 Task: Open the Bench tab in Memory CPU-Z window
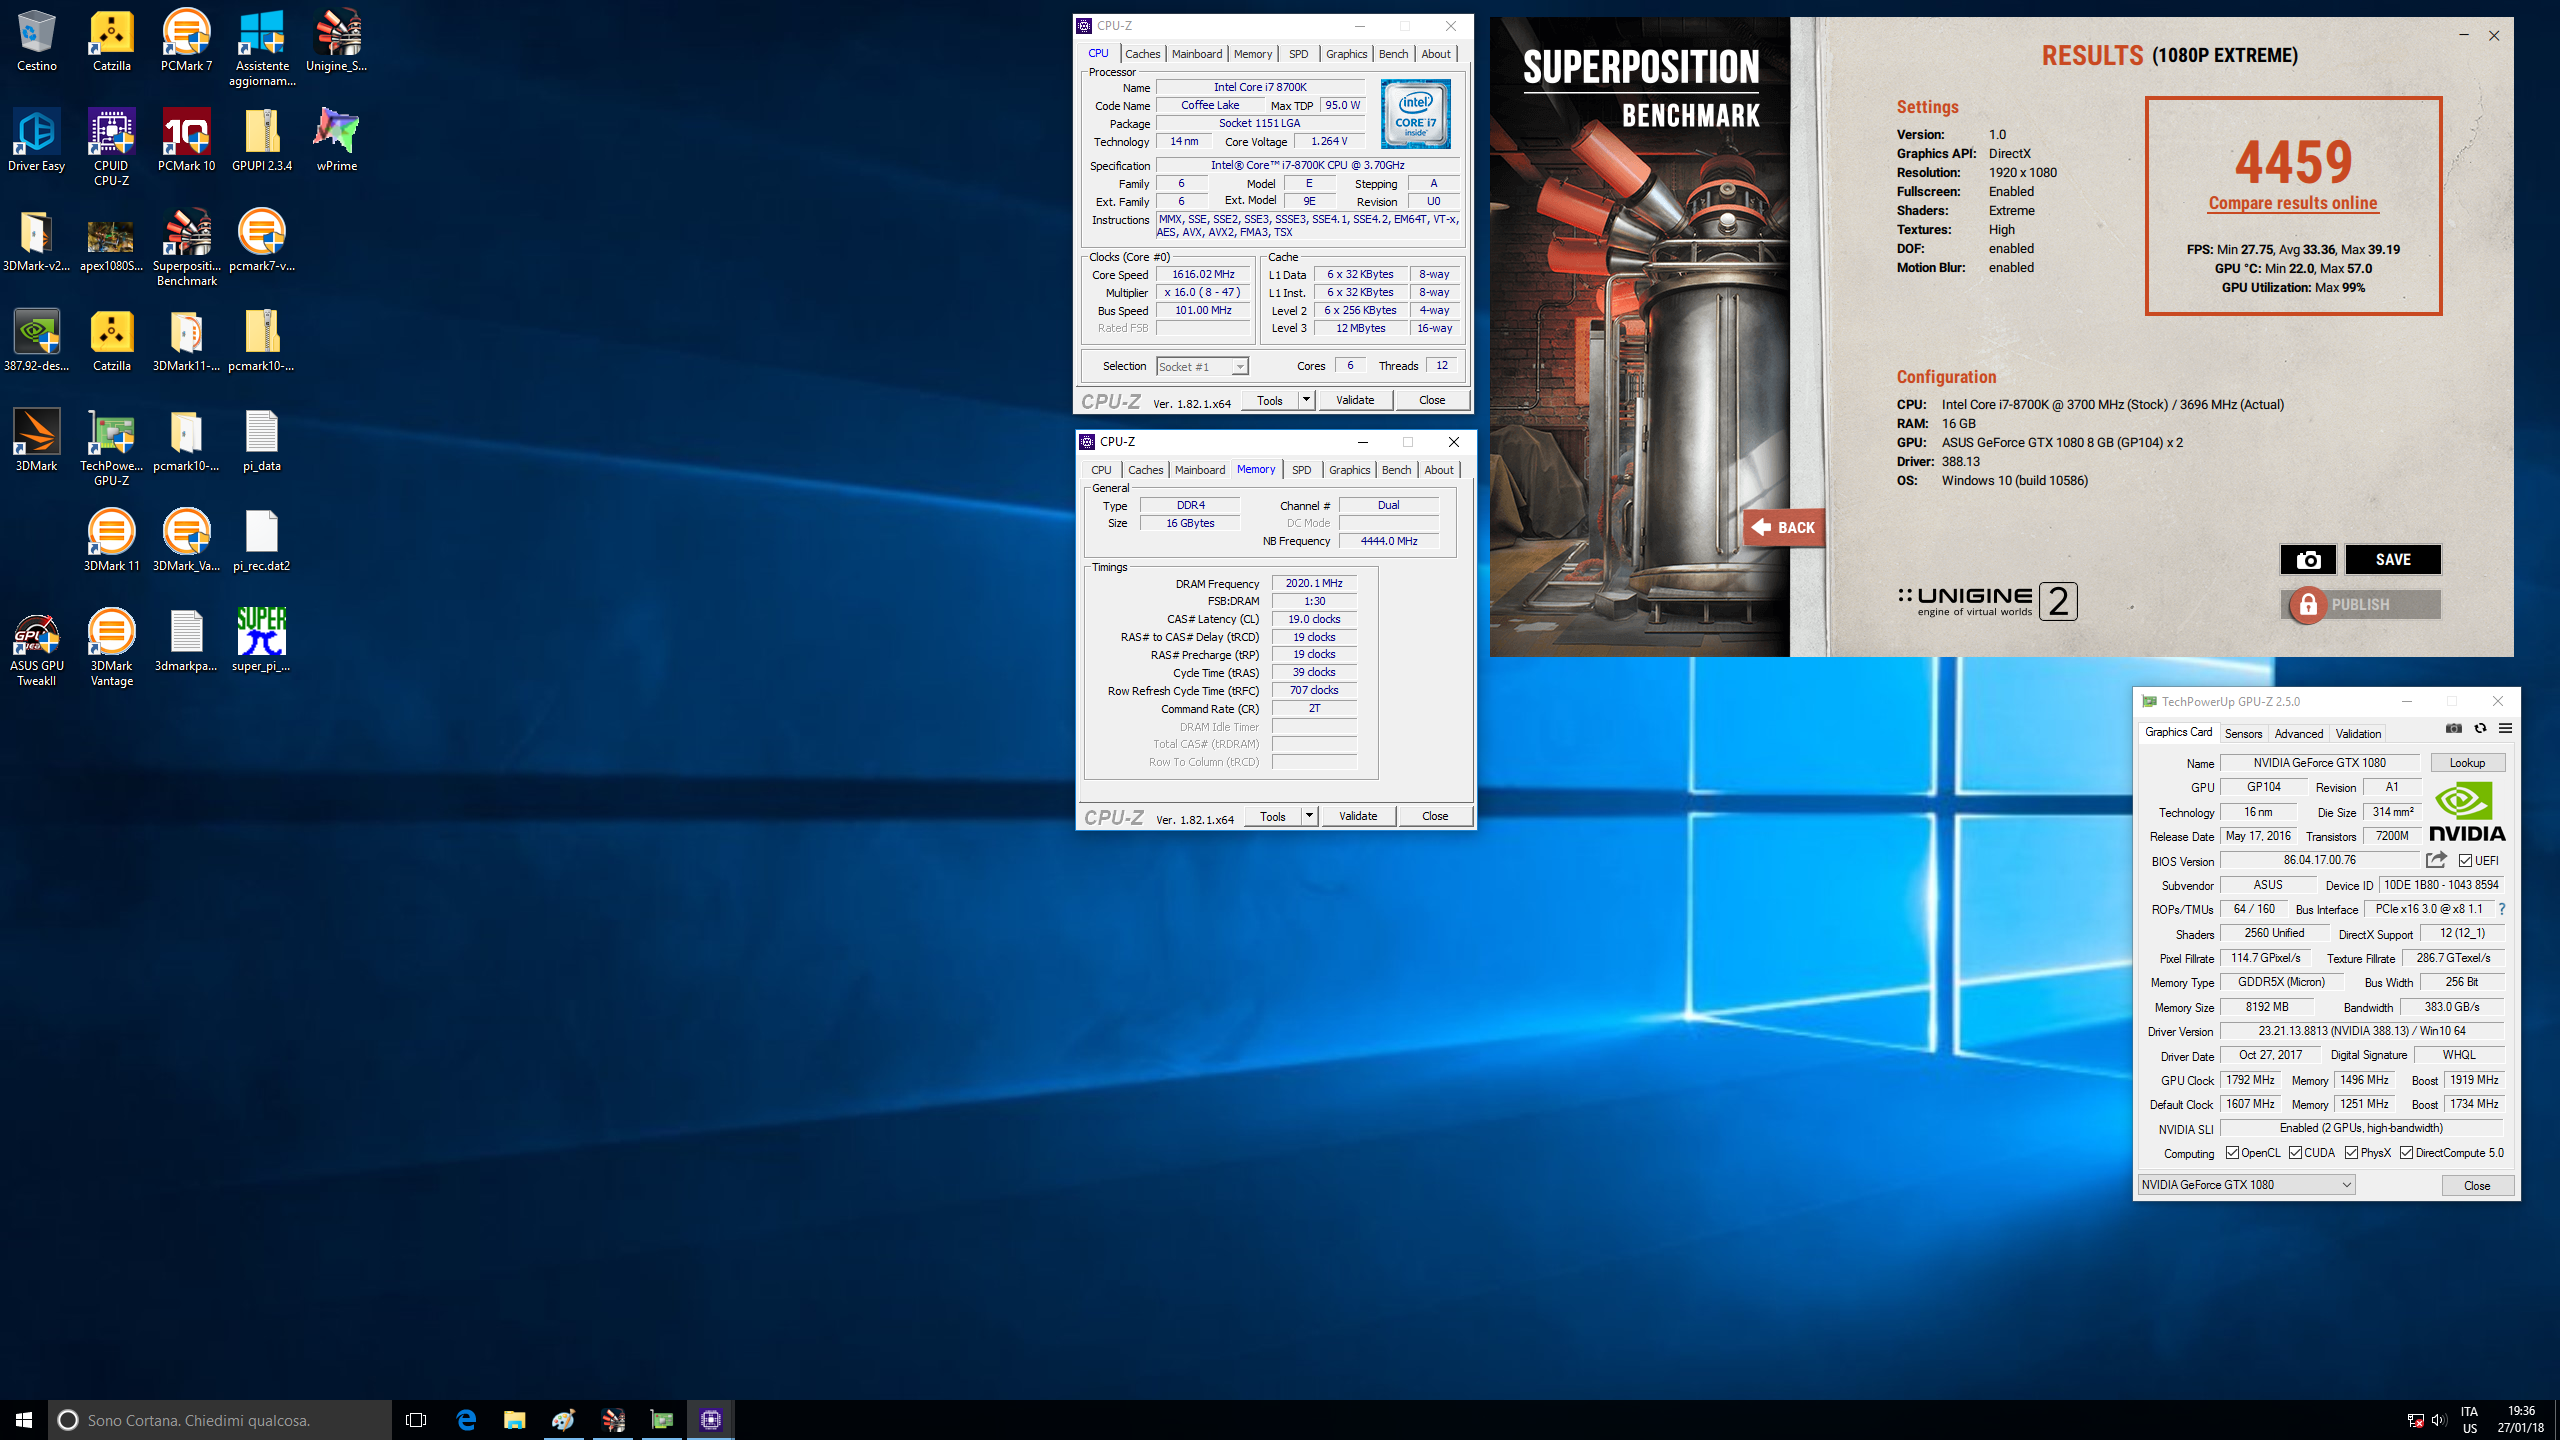point(1396,470)
